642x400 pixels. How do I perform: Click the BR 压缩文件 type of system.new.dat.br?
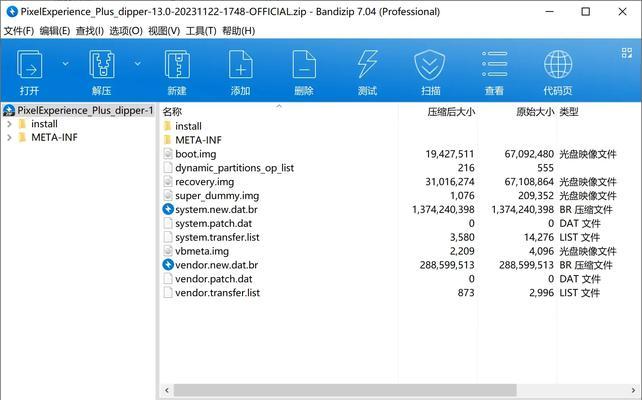(x=586, y=209)
